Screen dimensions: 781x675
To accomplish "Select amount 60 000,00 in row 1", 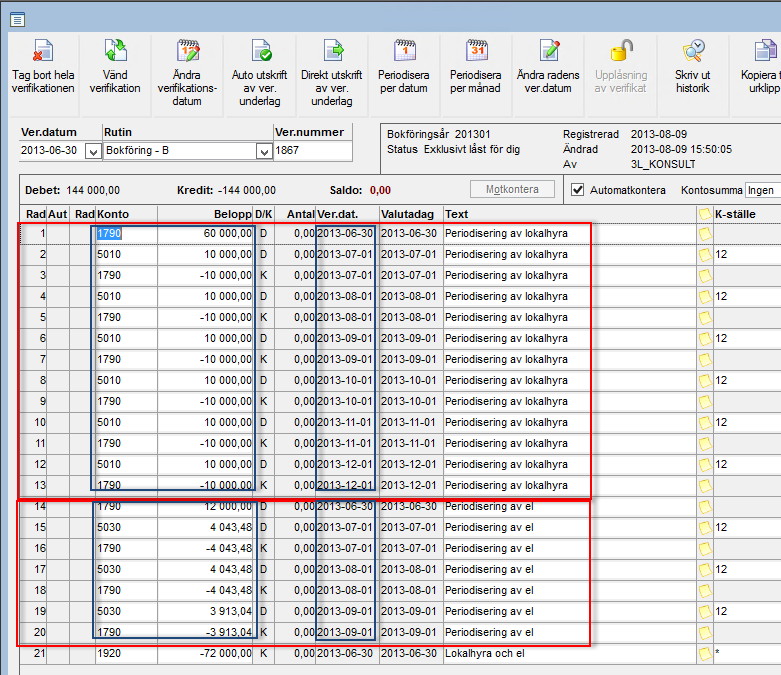I will click(x=205, y=234).
